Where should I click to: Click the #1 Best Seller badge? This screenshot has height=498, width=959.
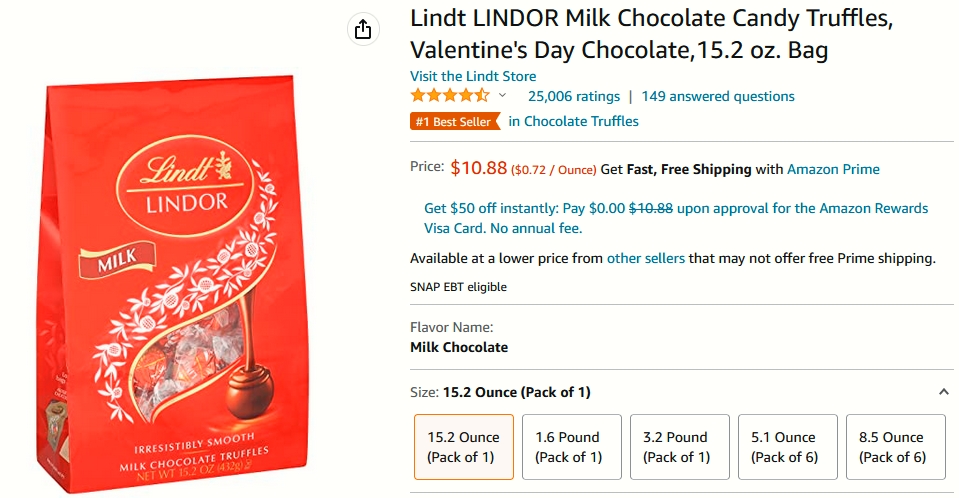point(454,121)
